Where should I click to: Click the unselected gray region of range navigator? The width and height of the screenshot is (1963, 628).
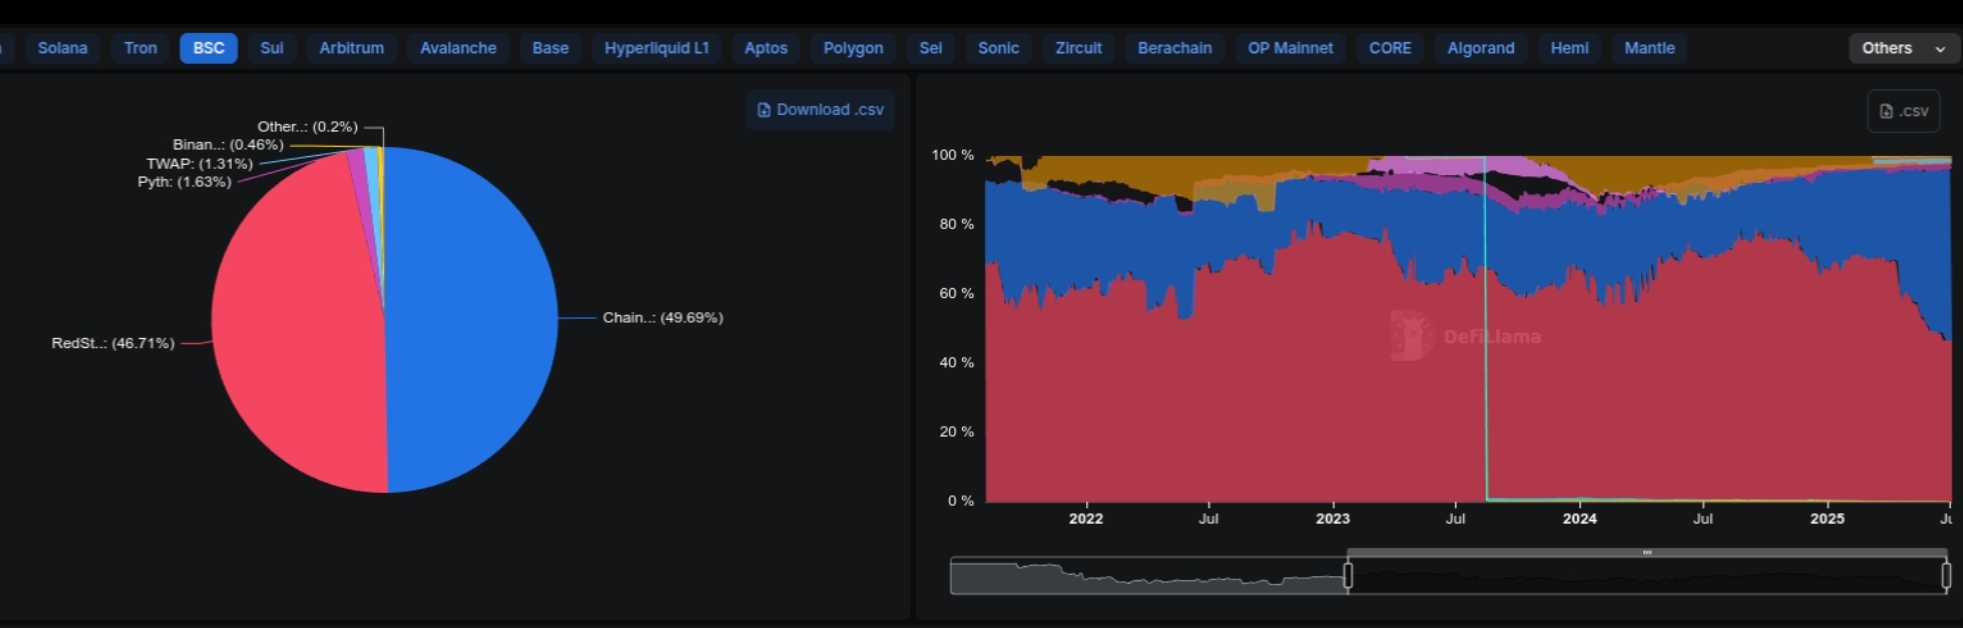tap(1148, 576)
